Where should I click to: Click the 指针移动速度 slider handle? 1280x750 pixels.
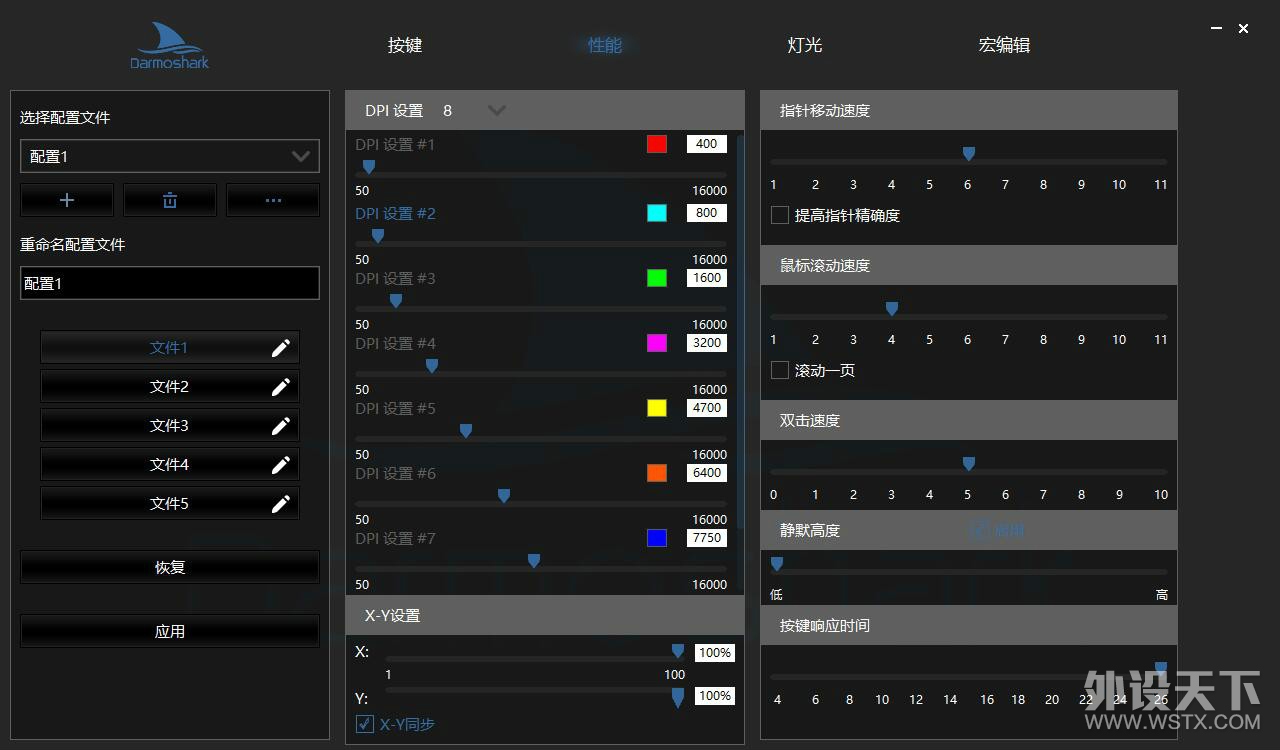point(969,154)
